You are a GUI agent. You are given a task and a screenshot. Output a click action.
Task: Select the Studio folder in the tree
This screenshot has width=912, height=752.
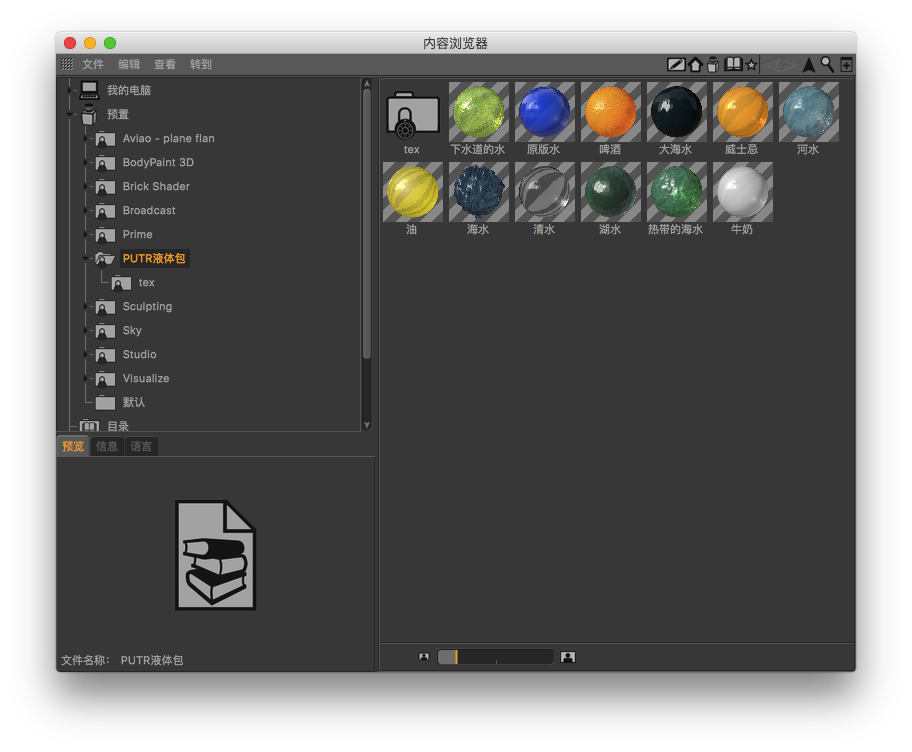(x=139, y=355)
